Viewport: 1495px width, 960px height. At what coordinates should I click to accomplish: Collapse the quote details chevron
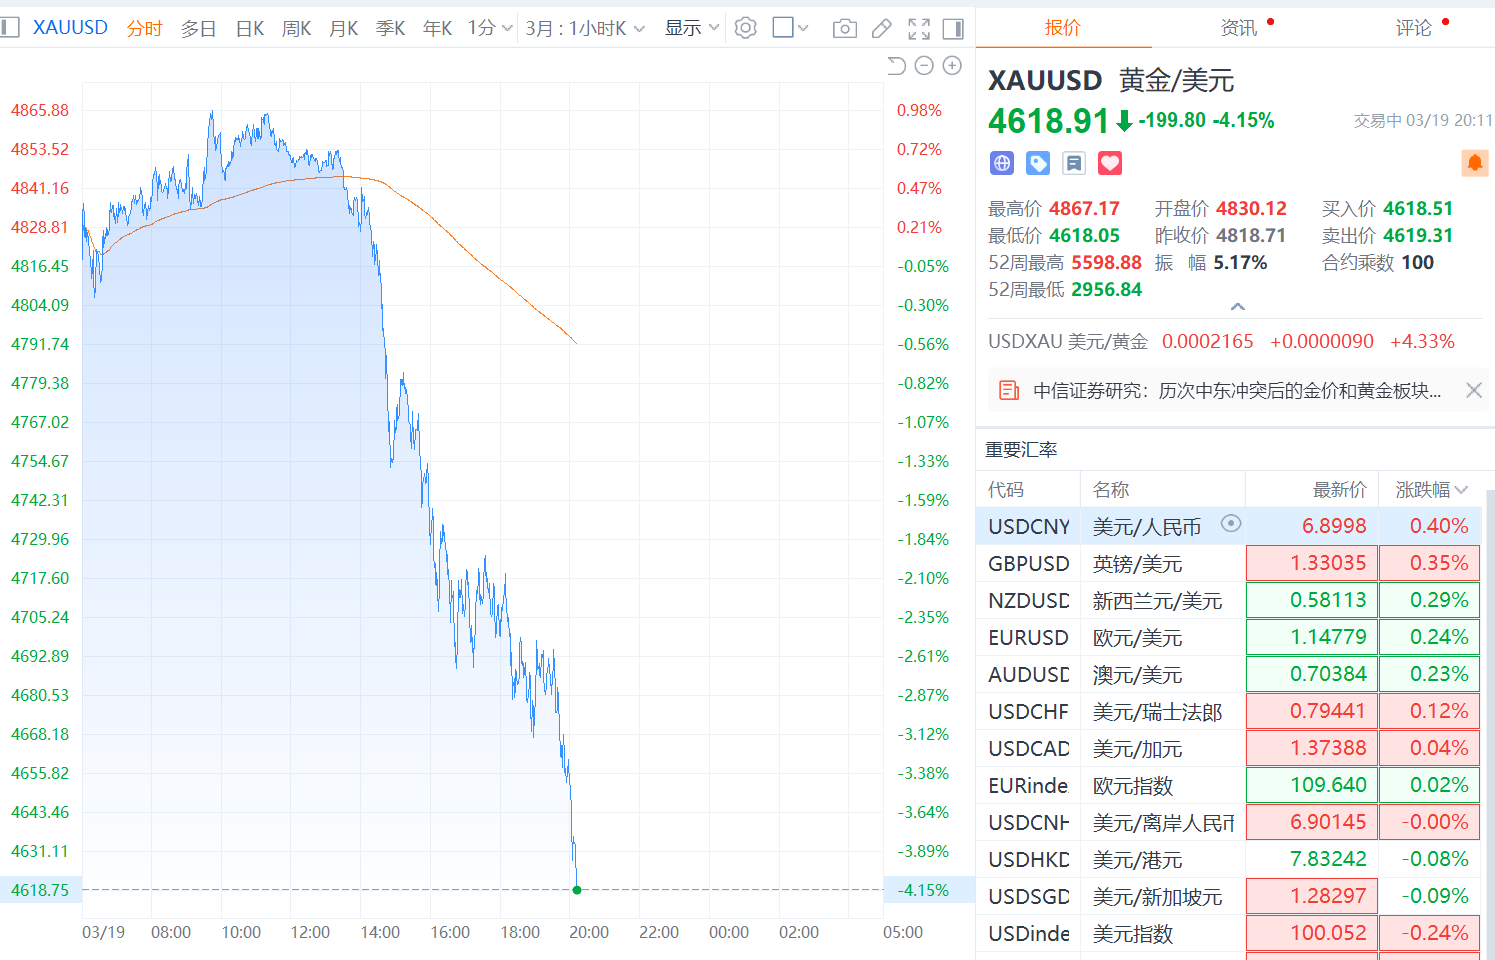point(1237,307)
